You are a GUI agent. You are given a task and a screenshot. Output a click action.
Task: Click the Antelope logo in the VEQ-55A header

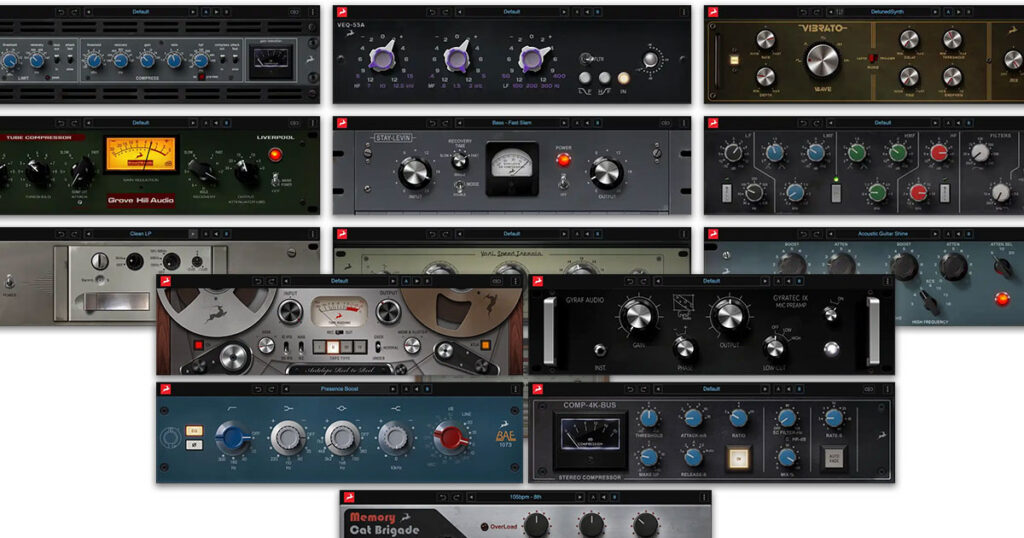coord(342,12)
